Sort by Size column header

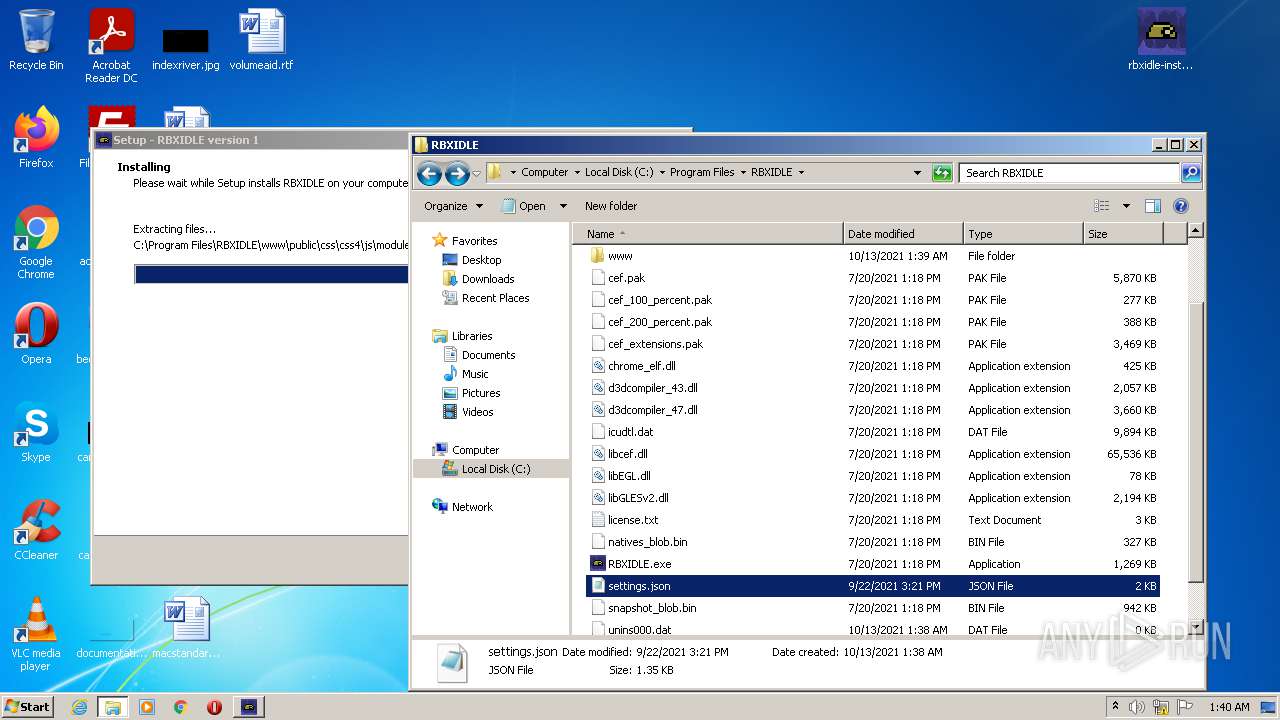tap(1123, 234)
